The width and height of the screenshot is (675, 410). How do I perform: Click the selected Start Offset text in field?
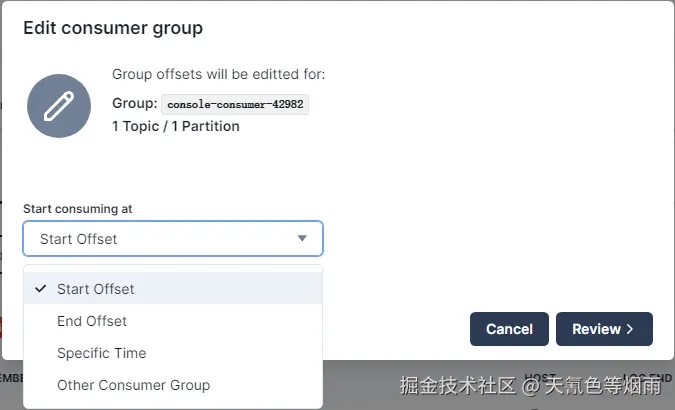(x=78, y=239)
